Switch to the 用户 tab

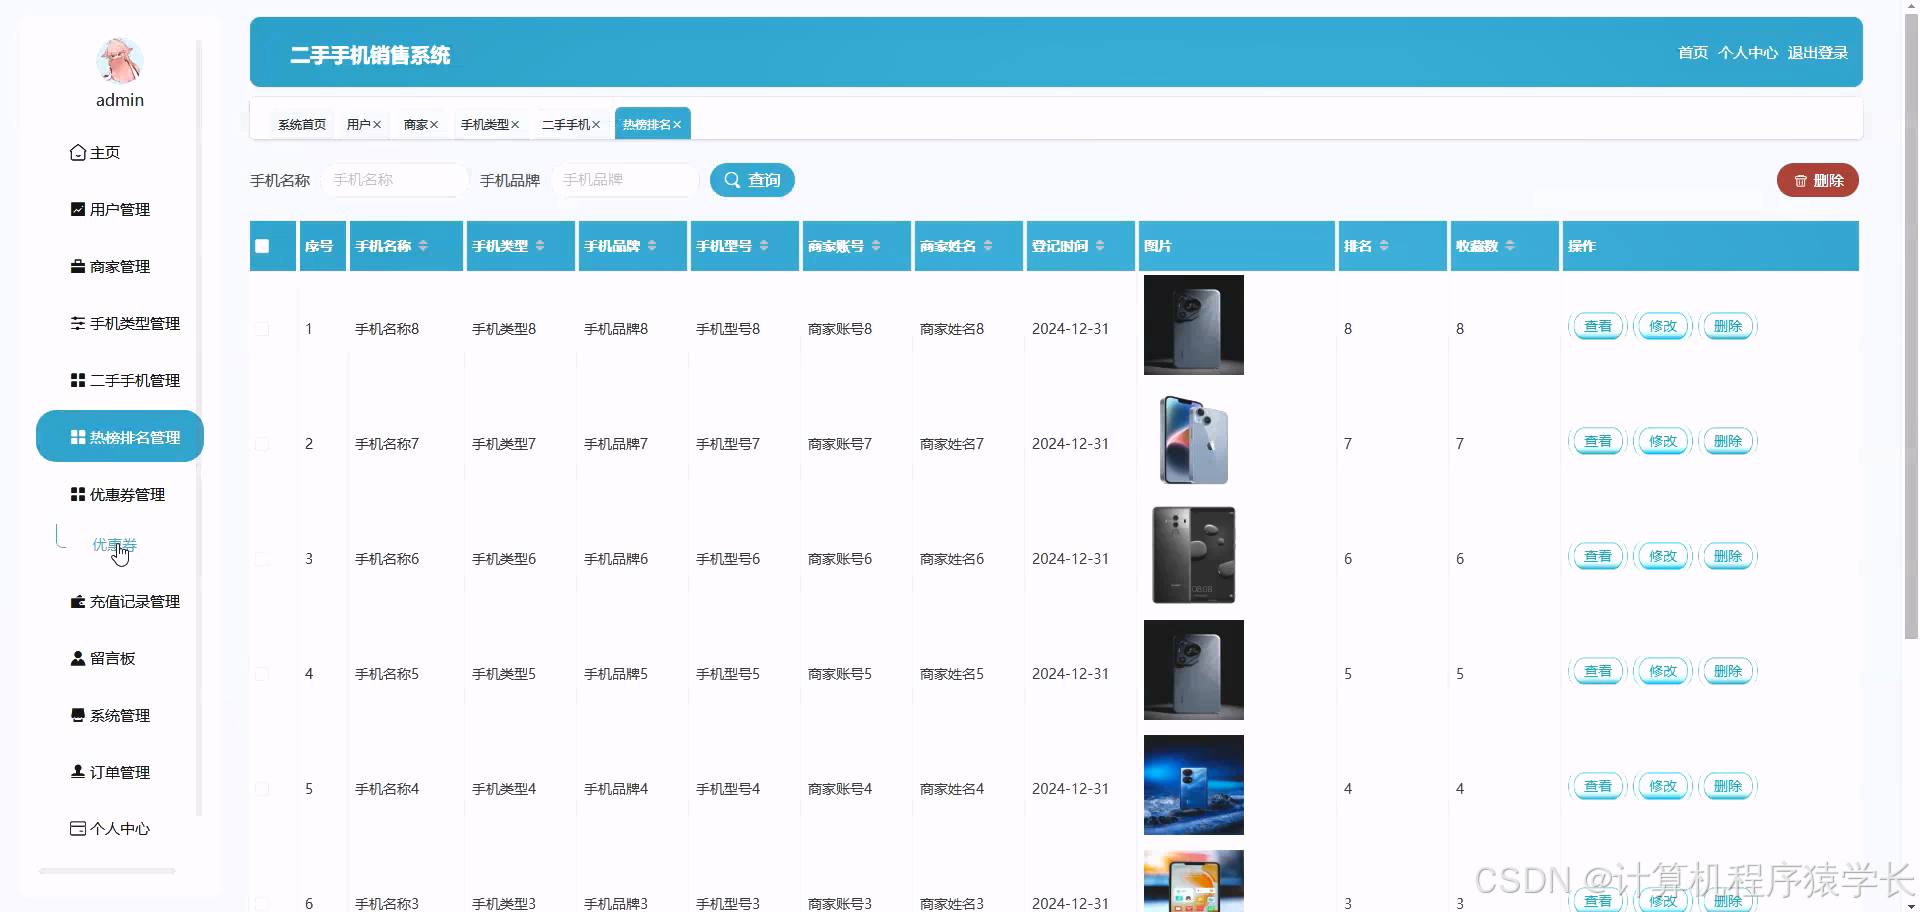(x=358, y=125)
